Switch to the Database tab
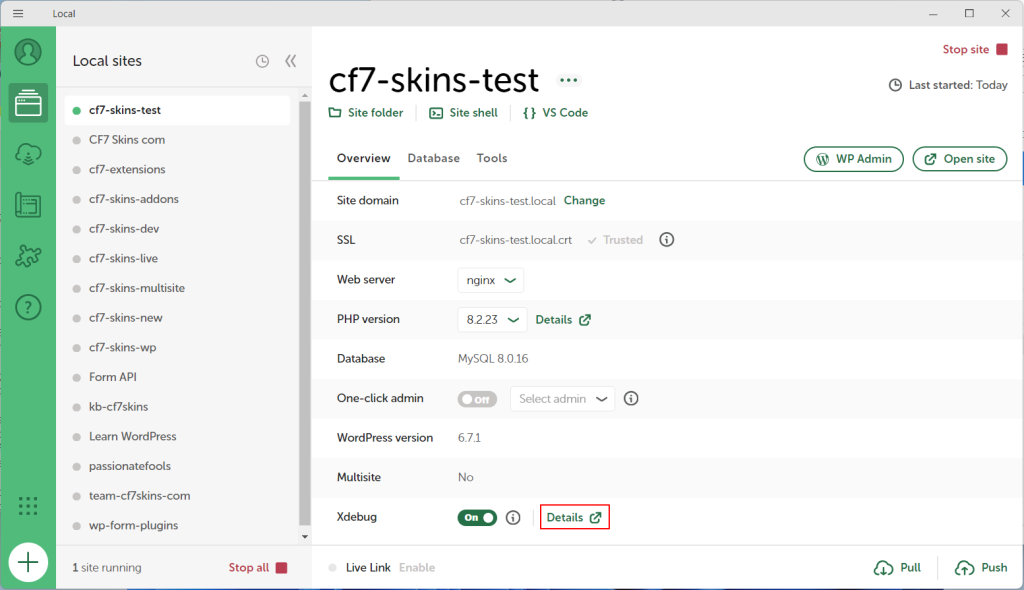1024x590 pixels. tap(433, 158)
